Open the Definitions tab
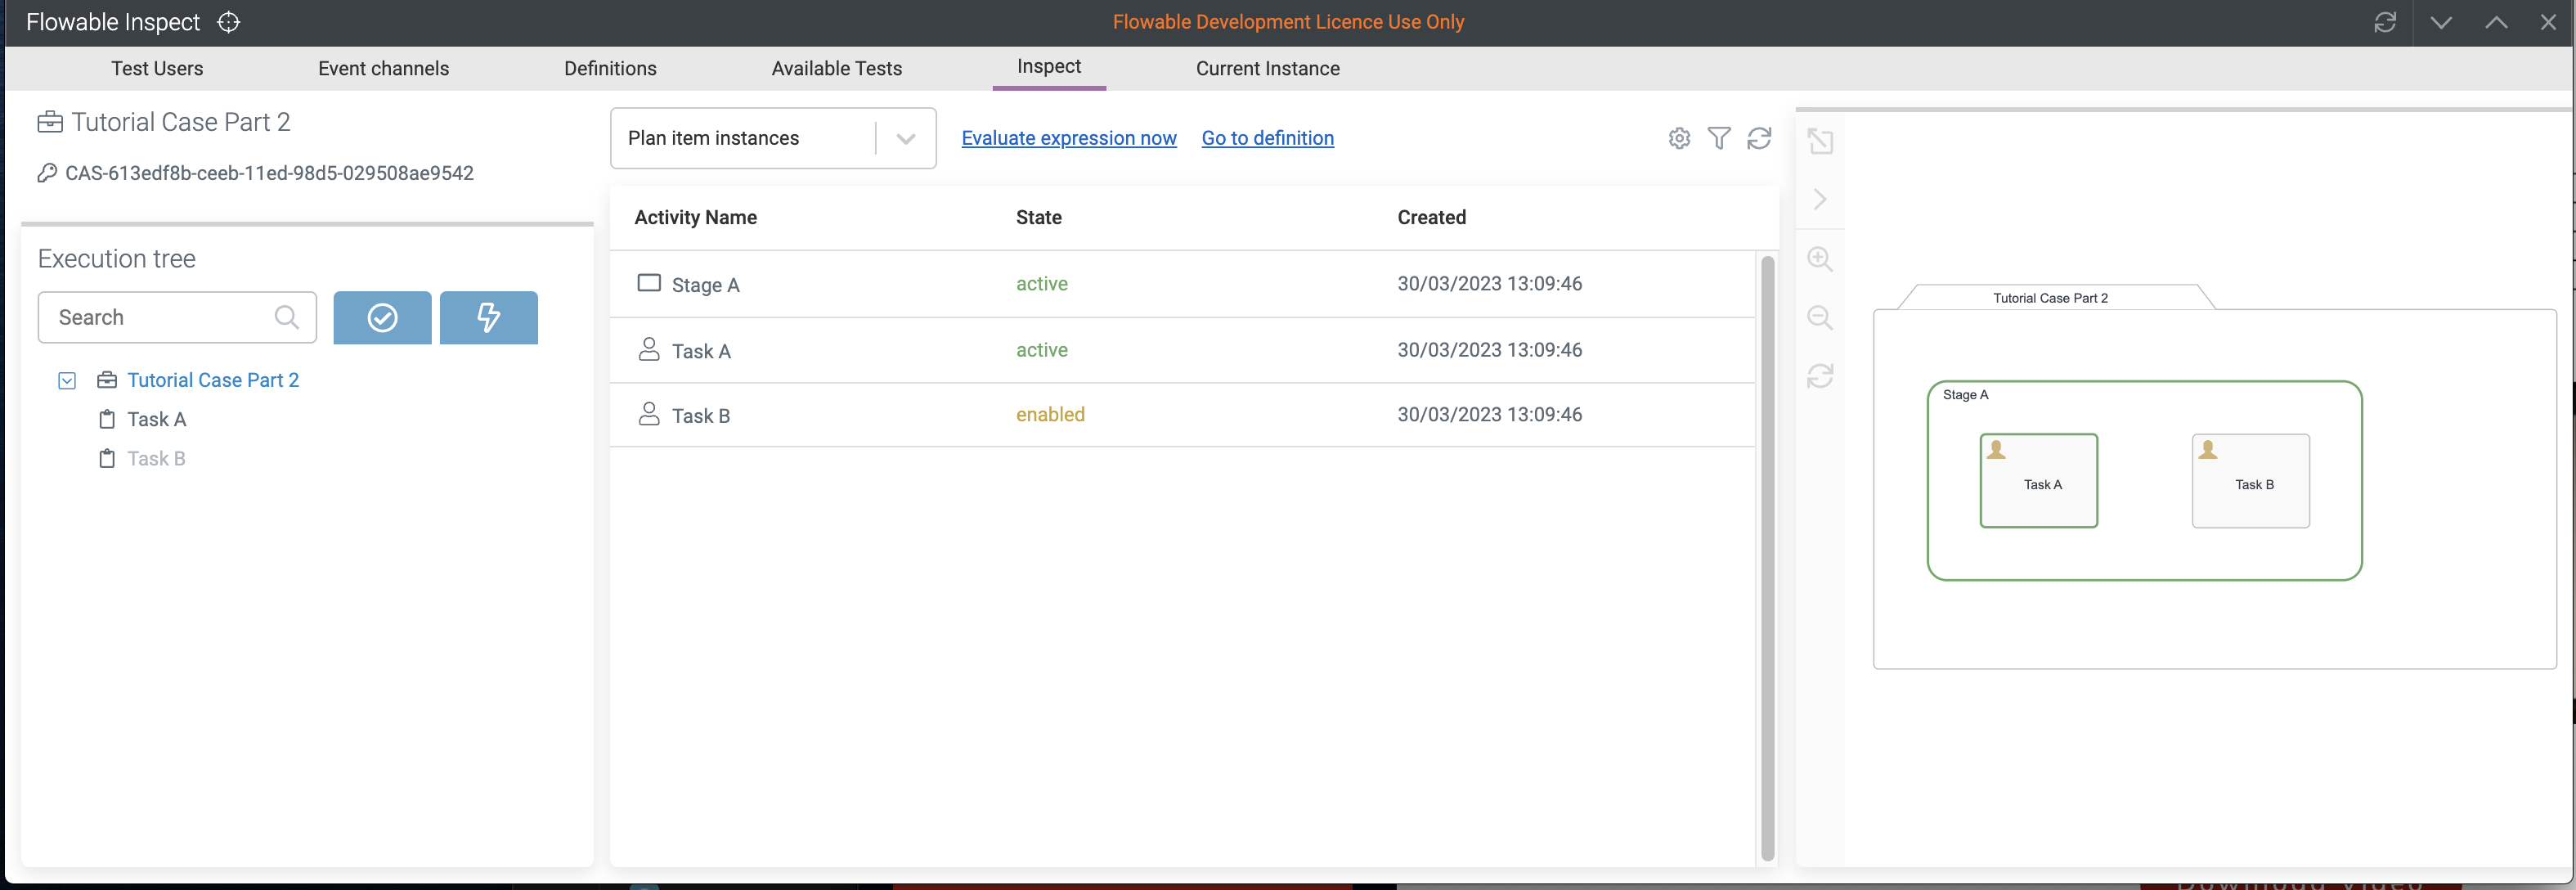Viewport: 2576px width, 890px height. (x=610, y=68)
